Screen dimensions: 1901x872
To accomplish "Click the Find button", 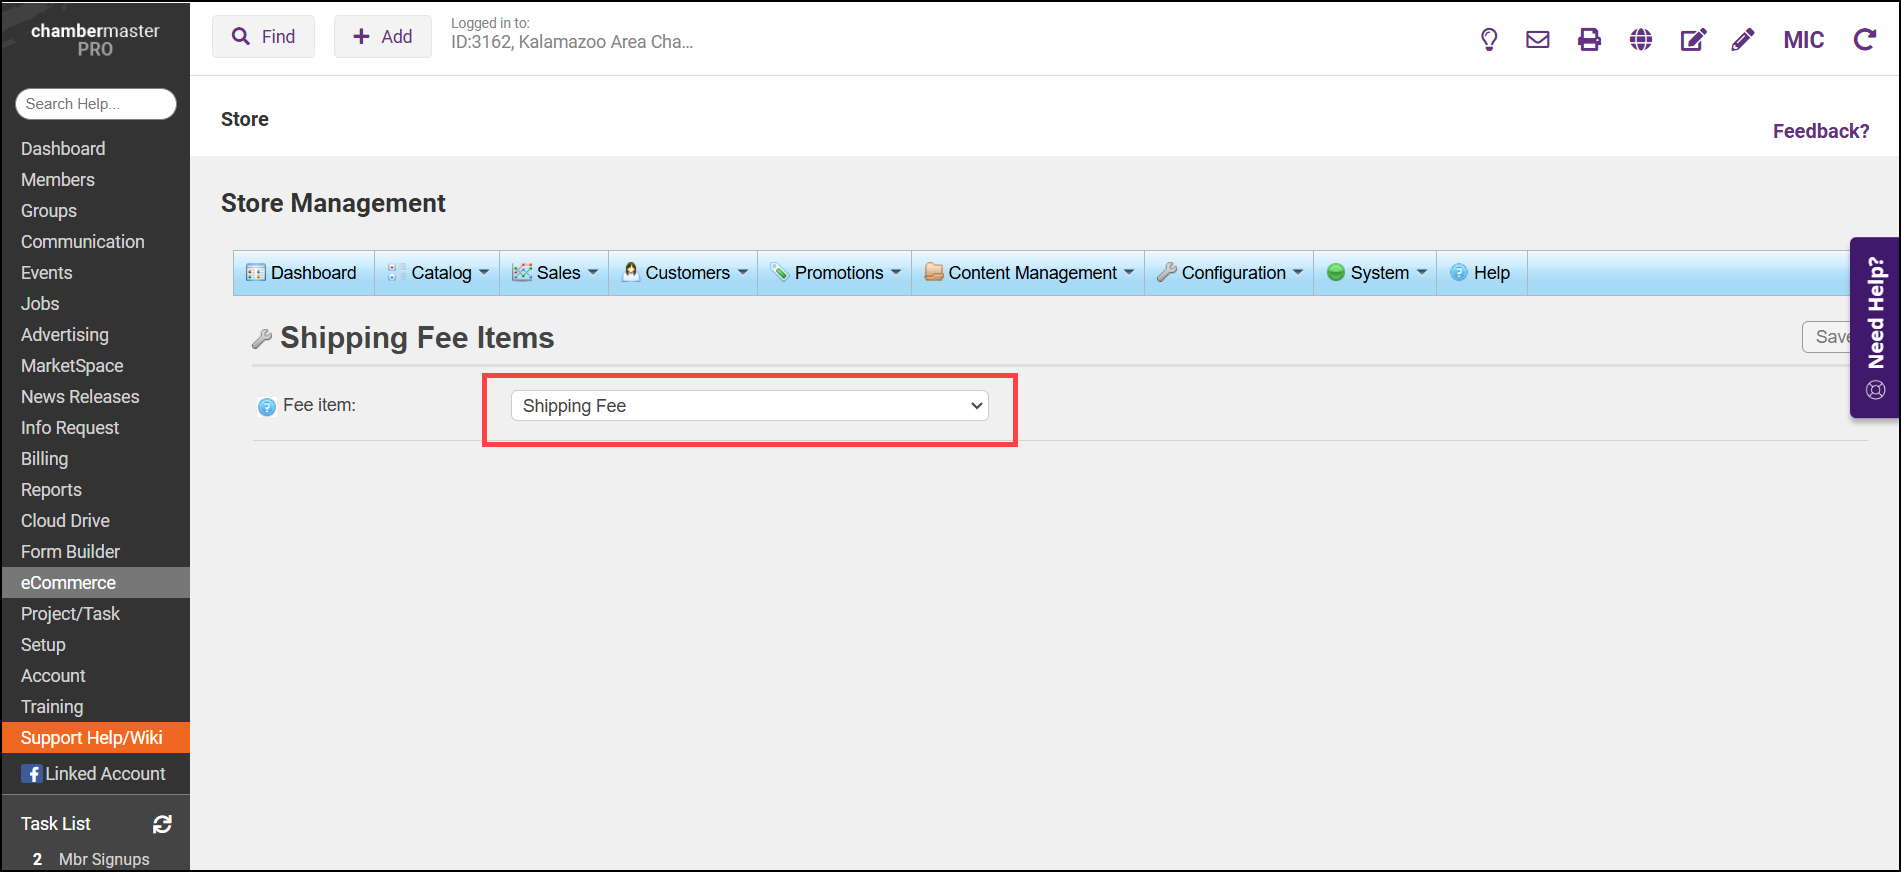I will pos(263,37).
